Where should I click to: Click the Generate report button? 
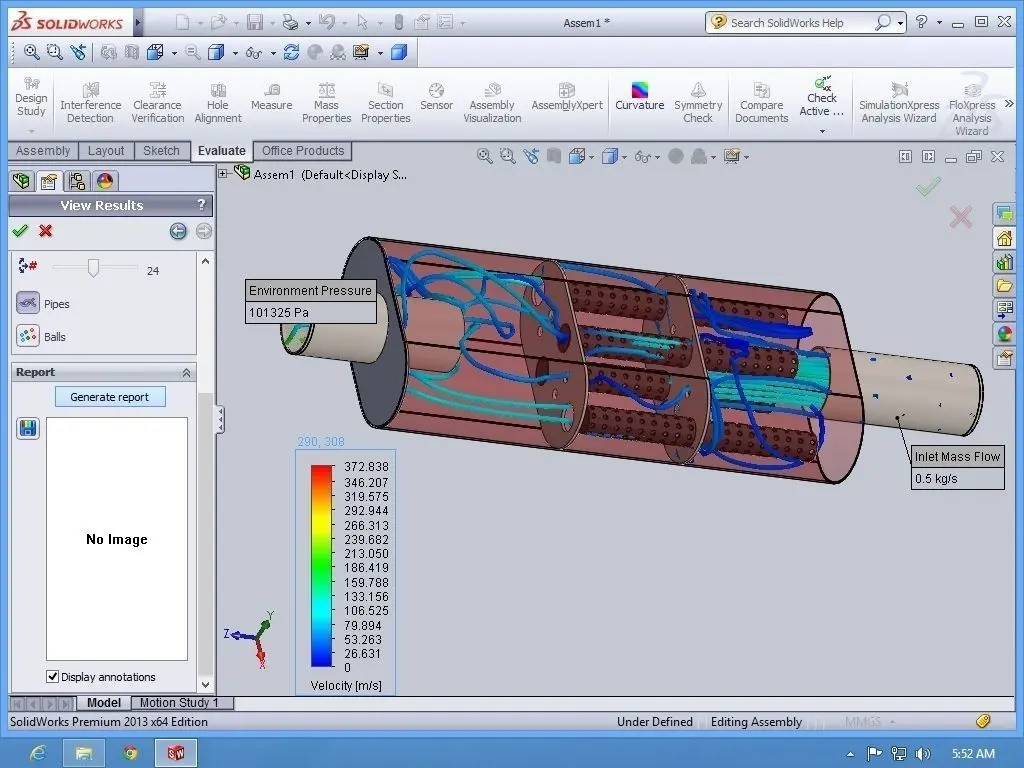coord(110,396)
